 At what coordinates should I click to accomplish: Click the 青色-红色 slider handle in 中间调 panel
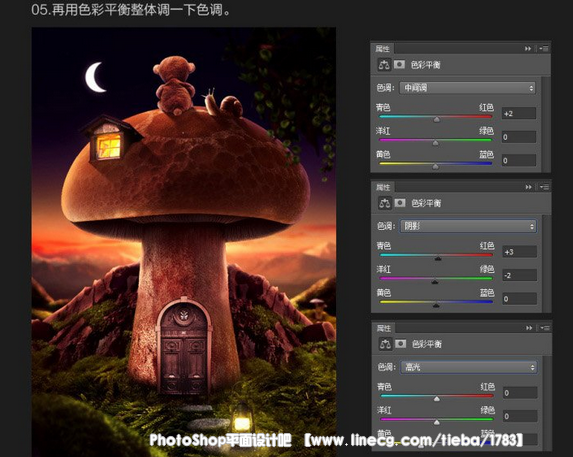(x=437, y=119)
